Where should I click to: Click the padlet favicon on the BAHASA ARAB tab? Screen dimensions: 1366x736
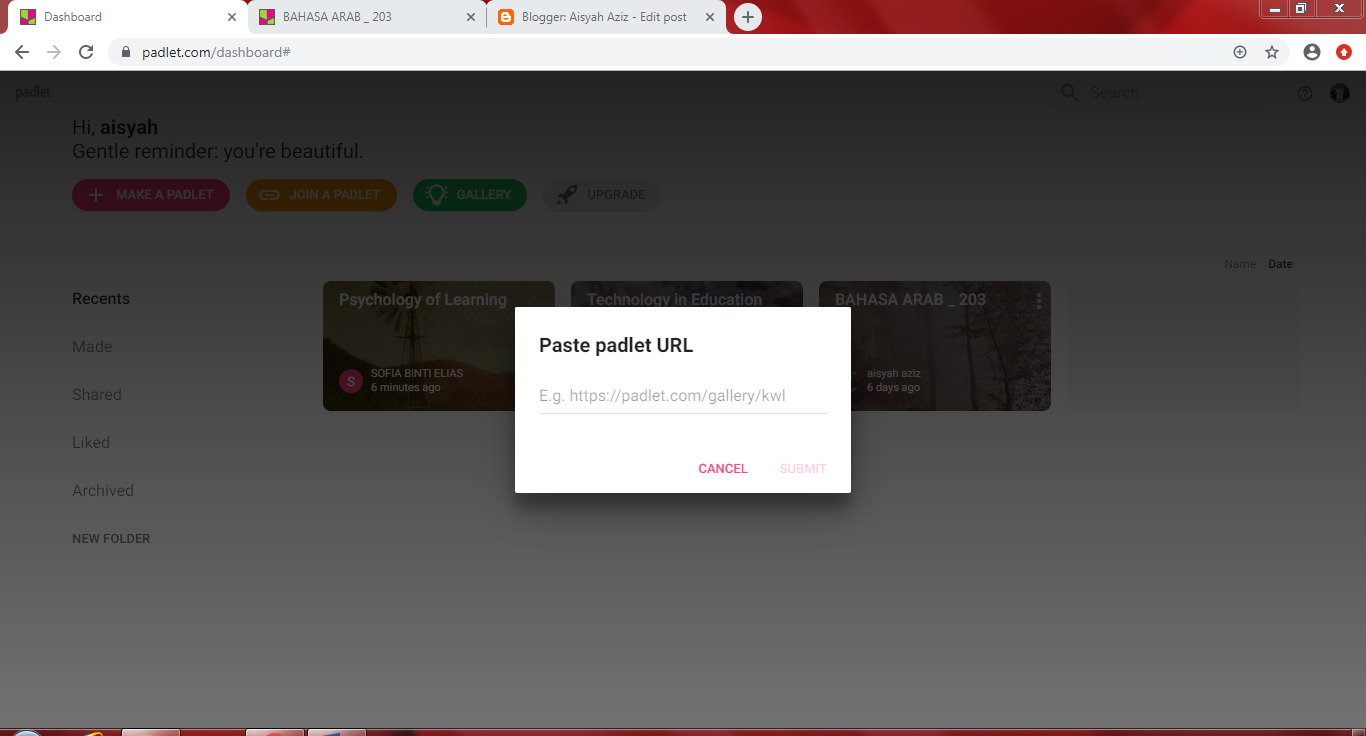coord(267,17)
